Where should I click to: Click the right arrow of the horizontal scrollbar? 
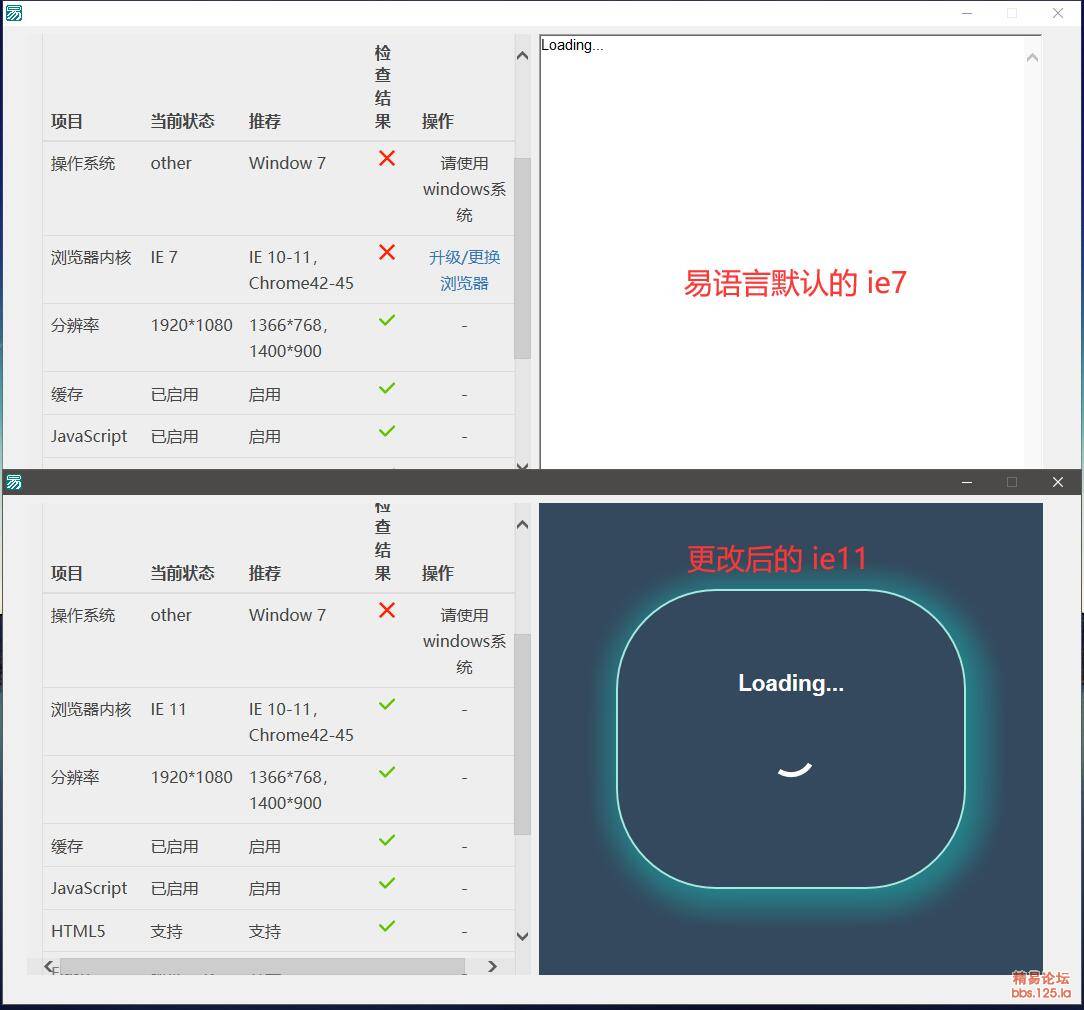click(x=492, y=966)
